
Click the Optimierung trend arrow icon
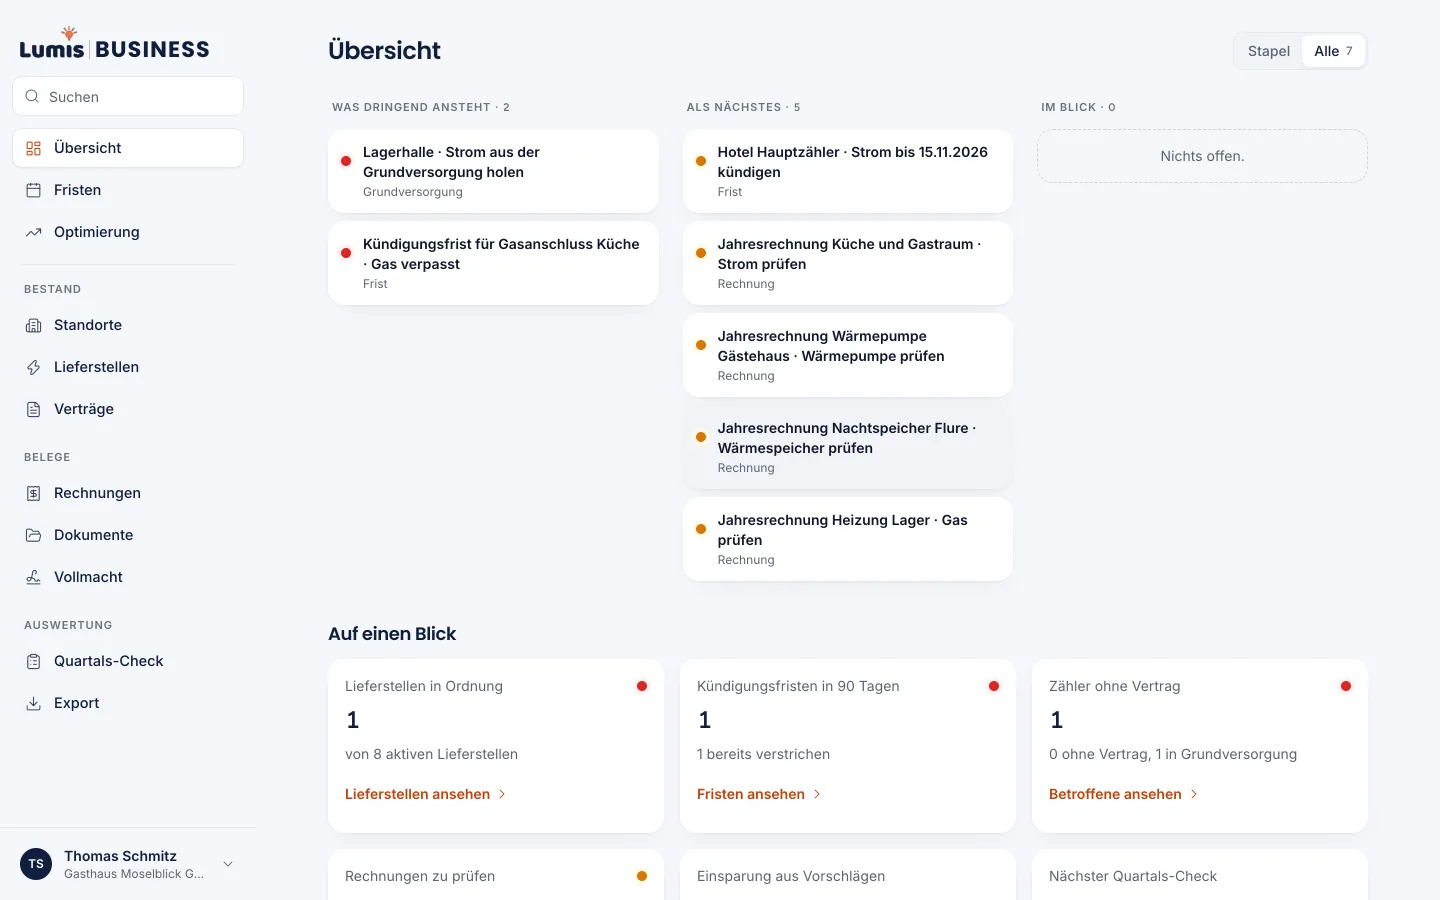(33, 232)
